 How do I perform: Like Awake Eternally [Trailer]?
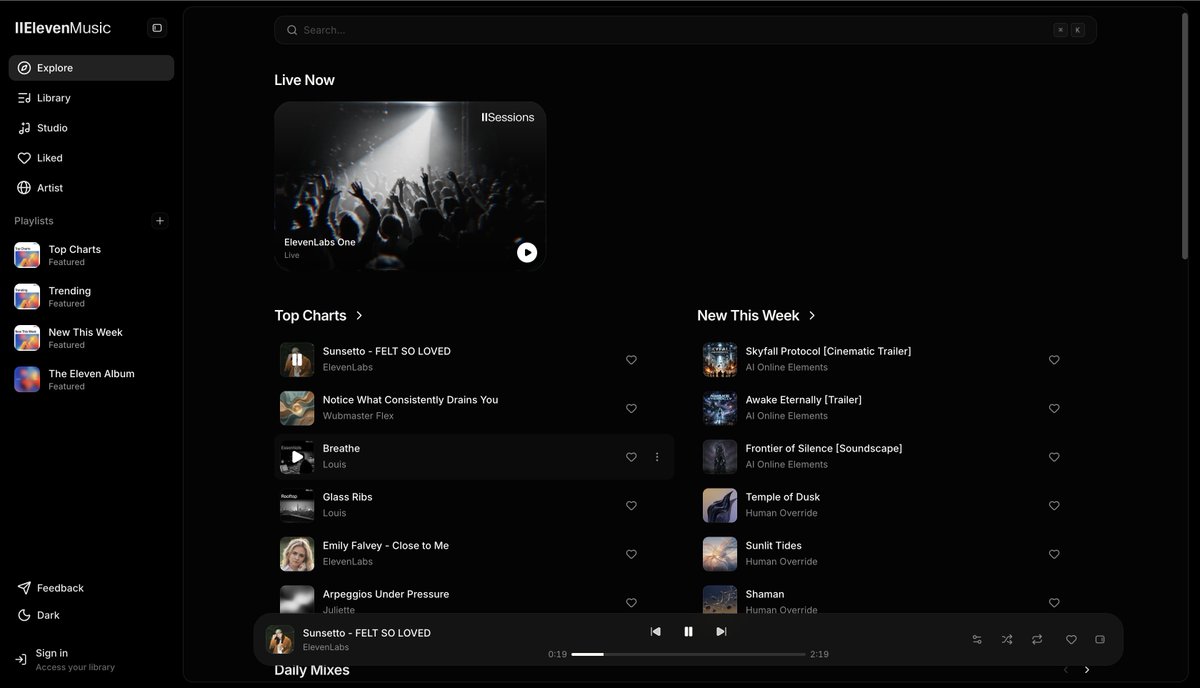(x=1054, y=408)
